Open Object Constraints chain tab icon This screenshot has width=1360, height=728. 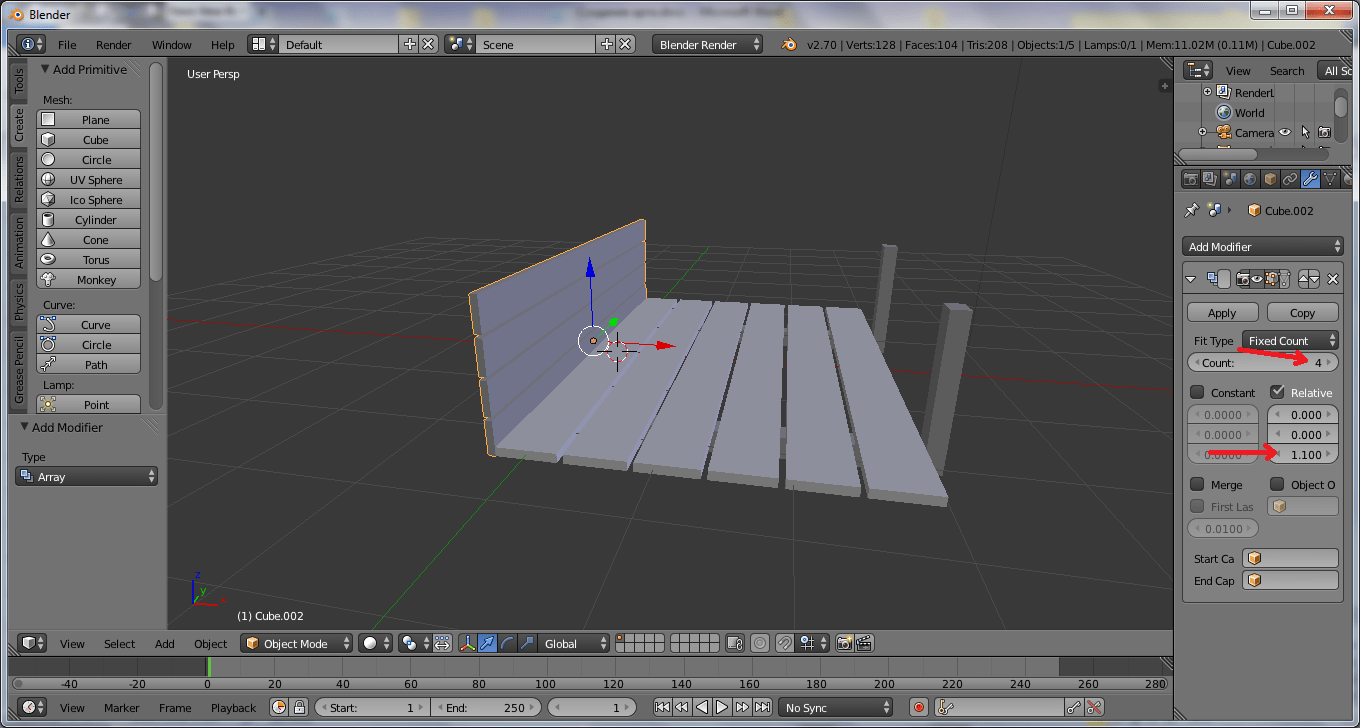[x=1290, y=179]
